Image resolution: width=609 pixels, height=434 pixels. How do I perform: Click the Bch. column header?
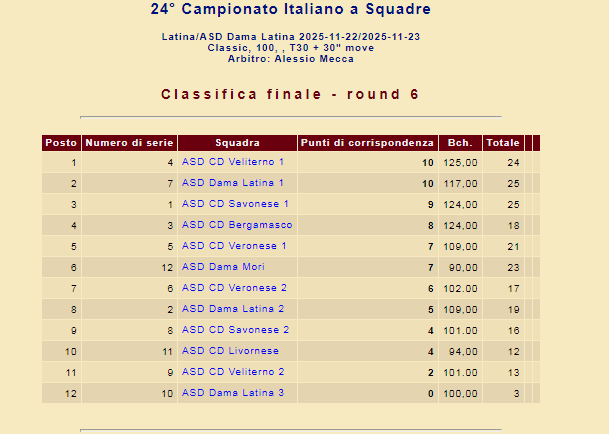click(x=460, y=143)
